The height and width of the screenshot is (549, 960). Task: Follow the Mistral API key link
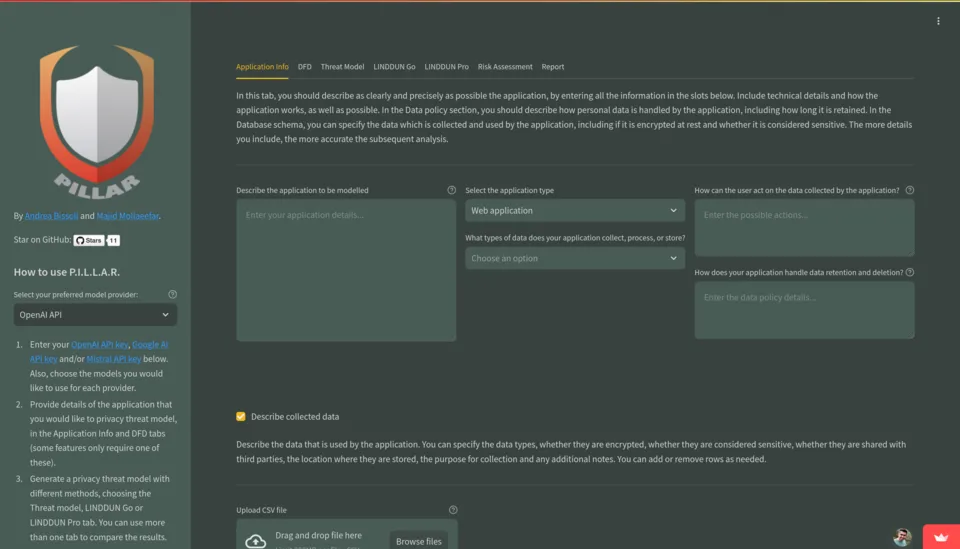pos(113,359)
